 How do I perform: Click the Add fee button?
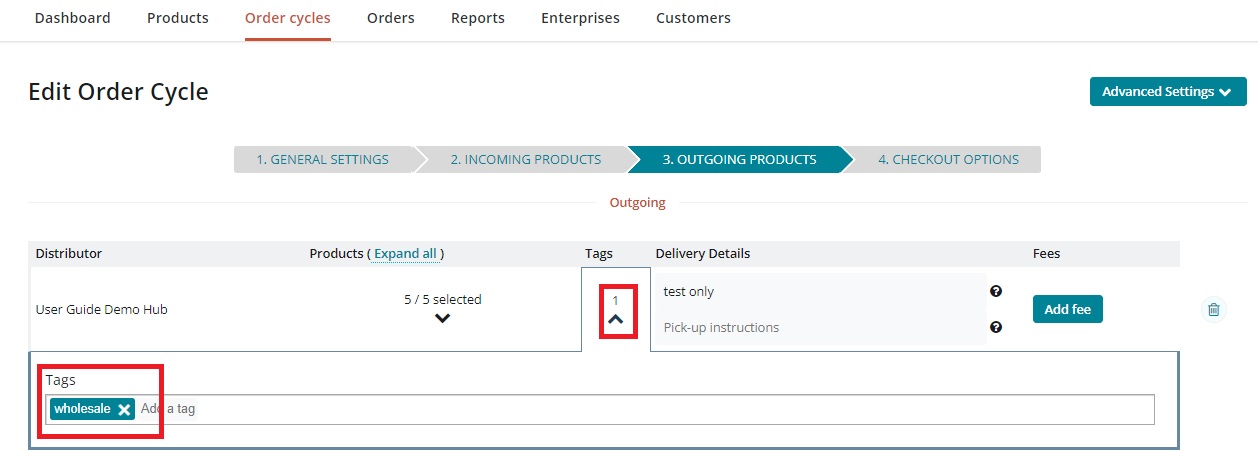(x=1067, y=309)
